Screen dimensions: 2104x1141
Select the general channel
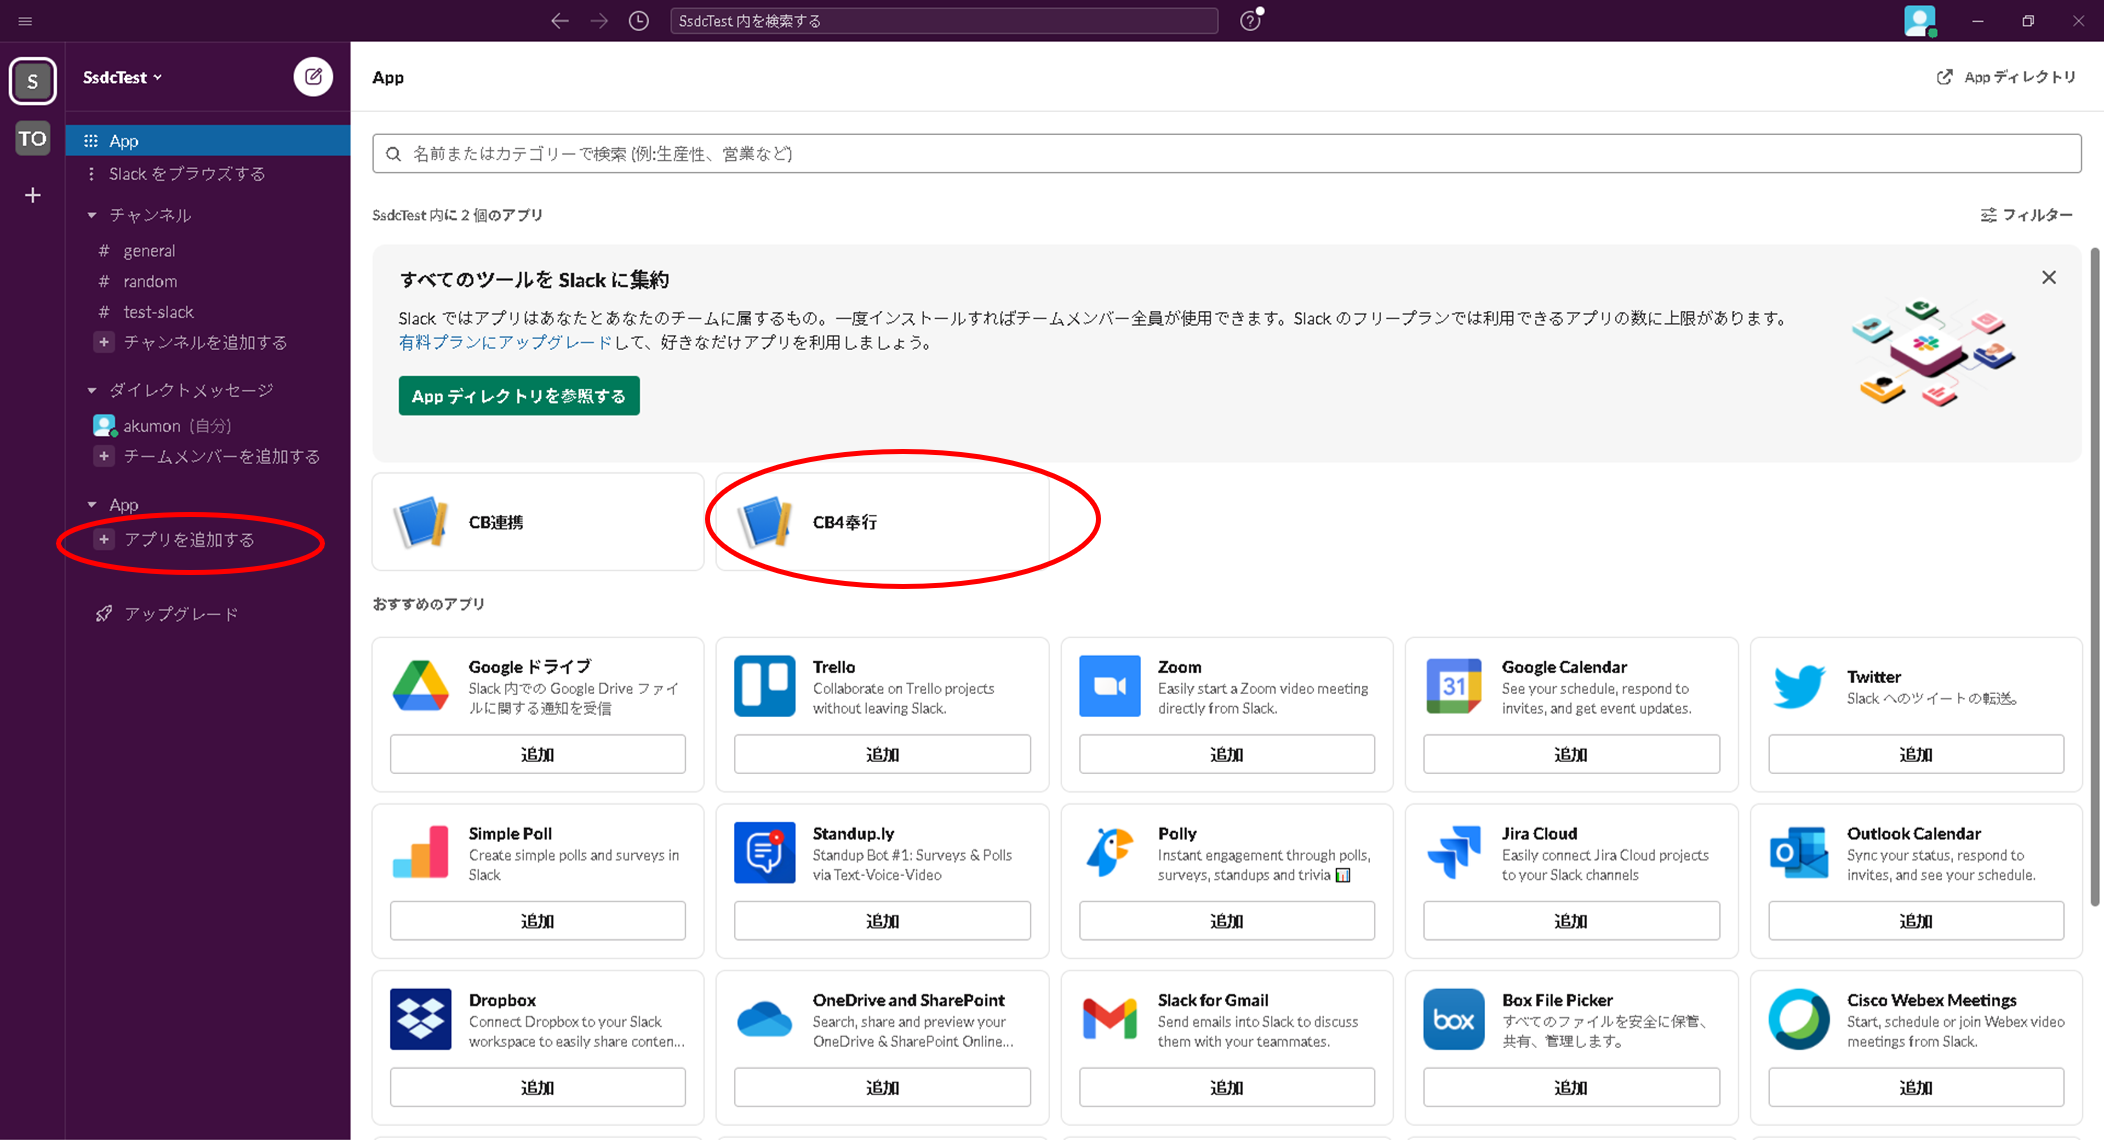pyautogui.click(x=149, y=251)
